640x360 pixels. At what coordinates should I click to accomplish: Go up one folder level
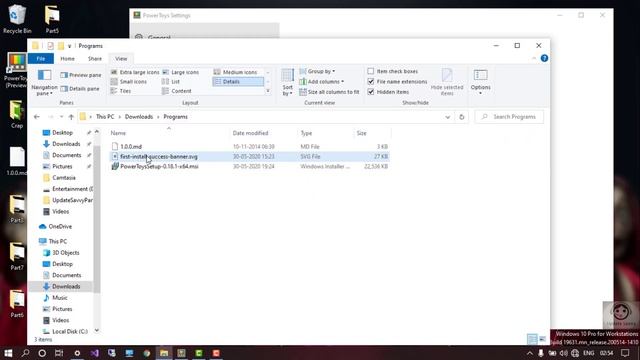click(71, 117)
